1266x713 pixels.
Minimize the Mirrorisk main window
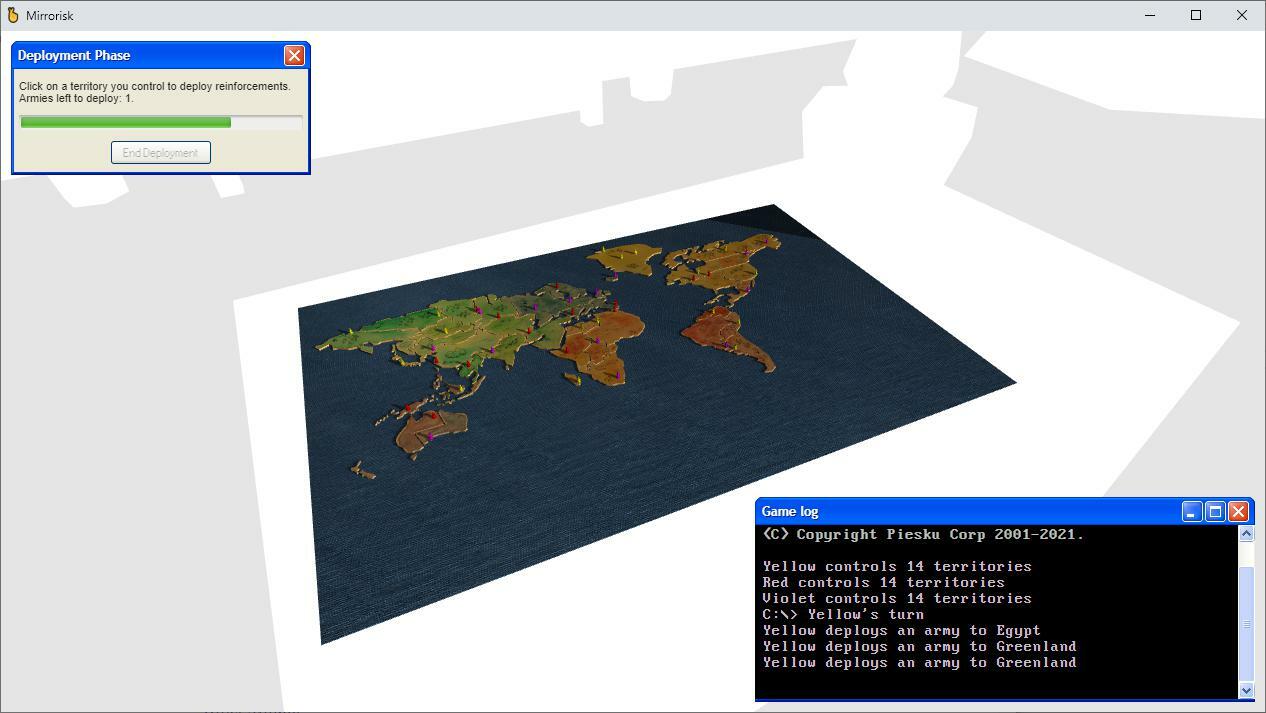point(1150,15)
